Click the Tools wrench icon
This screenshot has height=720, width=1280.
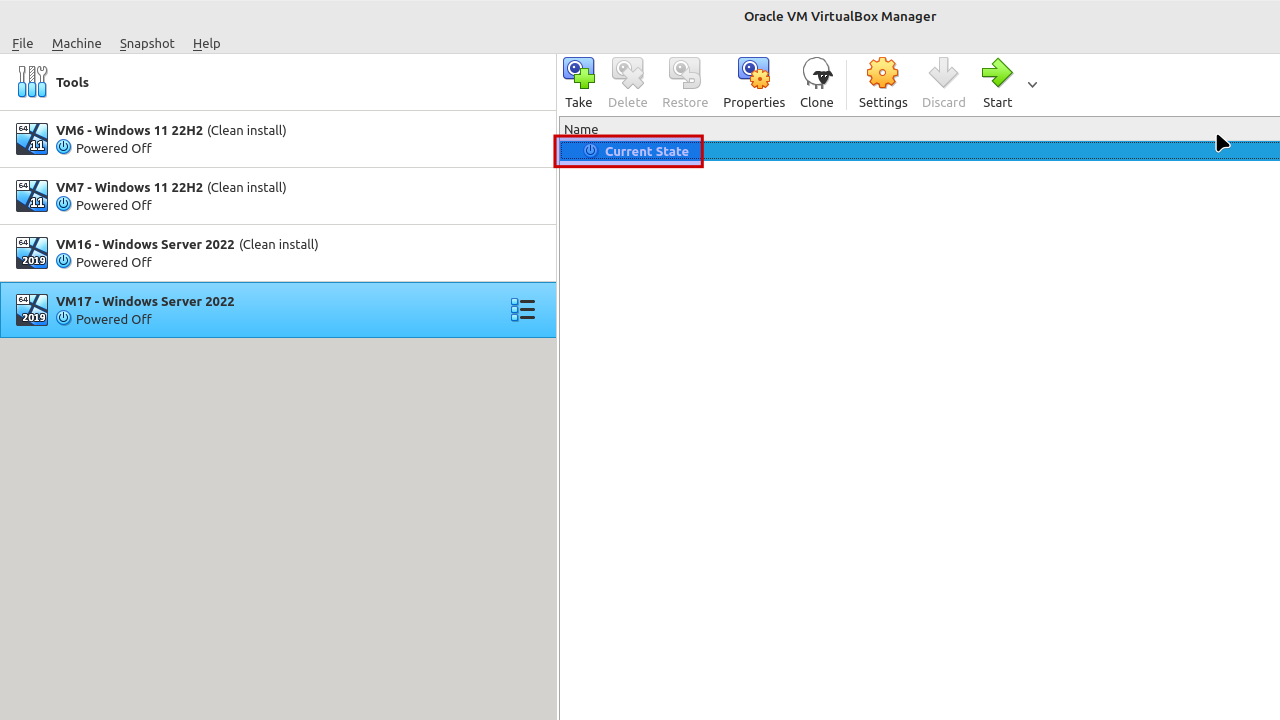[32, 82]
